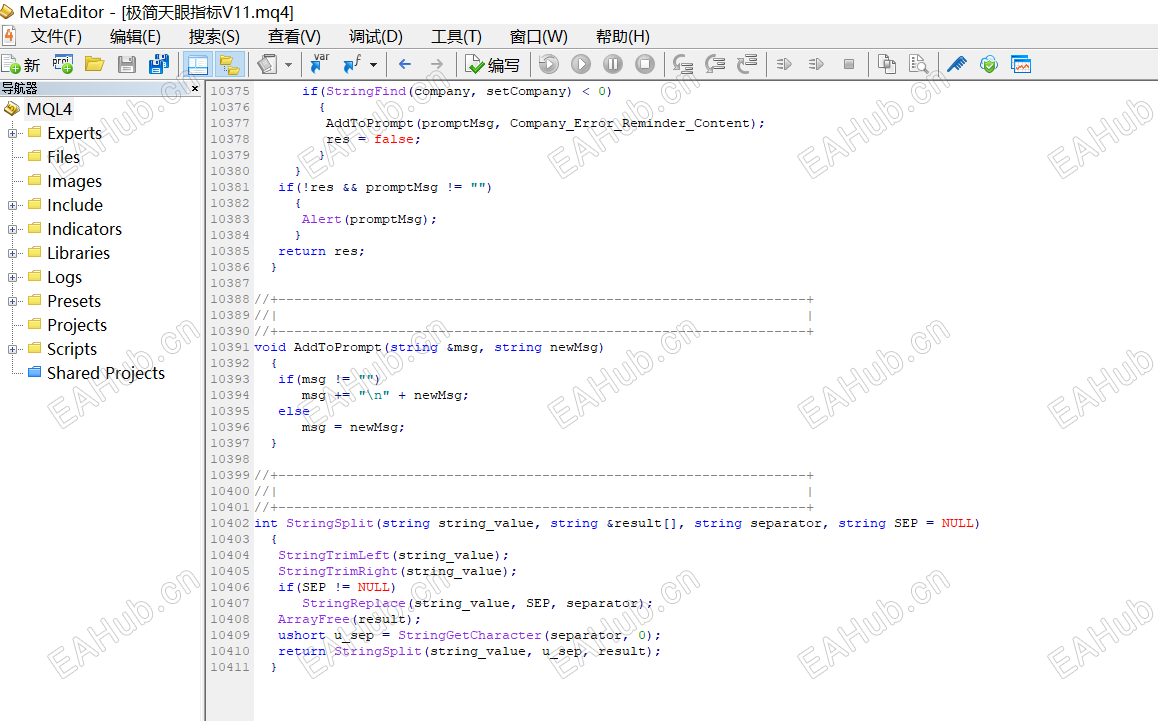Click the start profiling on history icon

tap(816, 65)
